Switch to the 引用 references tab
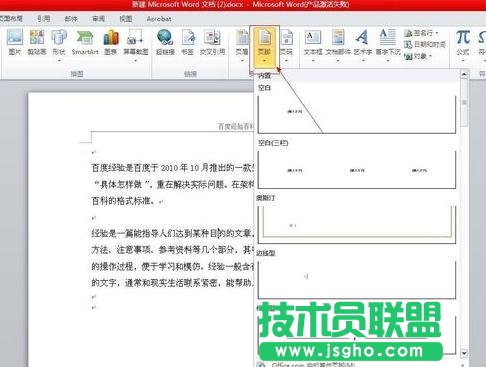Viewport: 486px width, 367px height. (44, 19)
